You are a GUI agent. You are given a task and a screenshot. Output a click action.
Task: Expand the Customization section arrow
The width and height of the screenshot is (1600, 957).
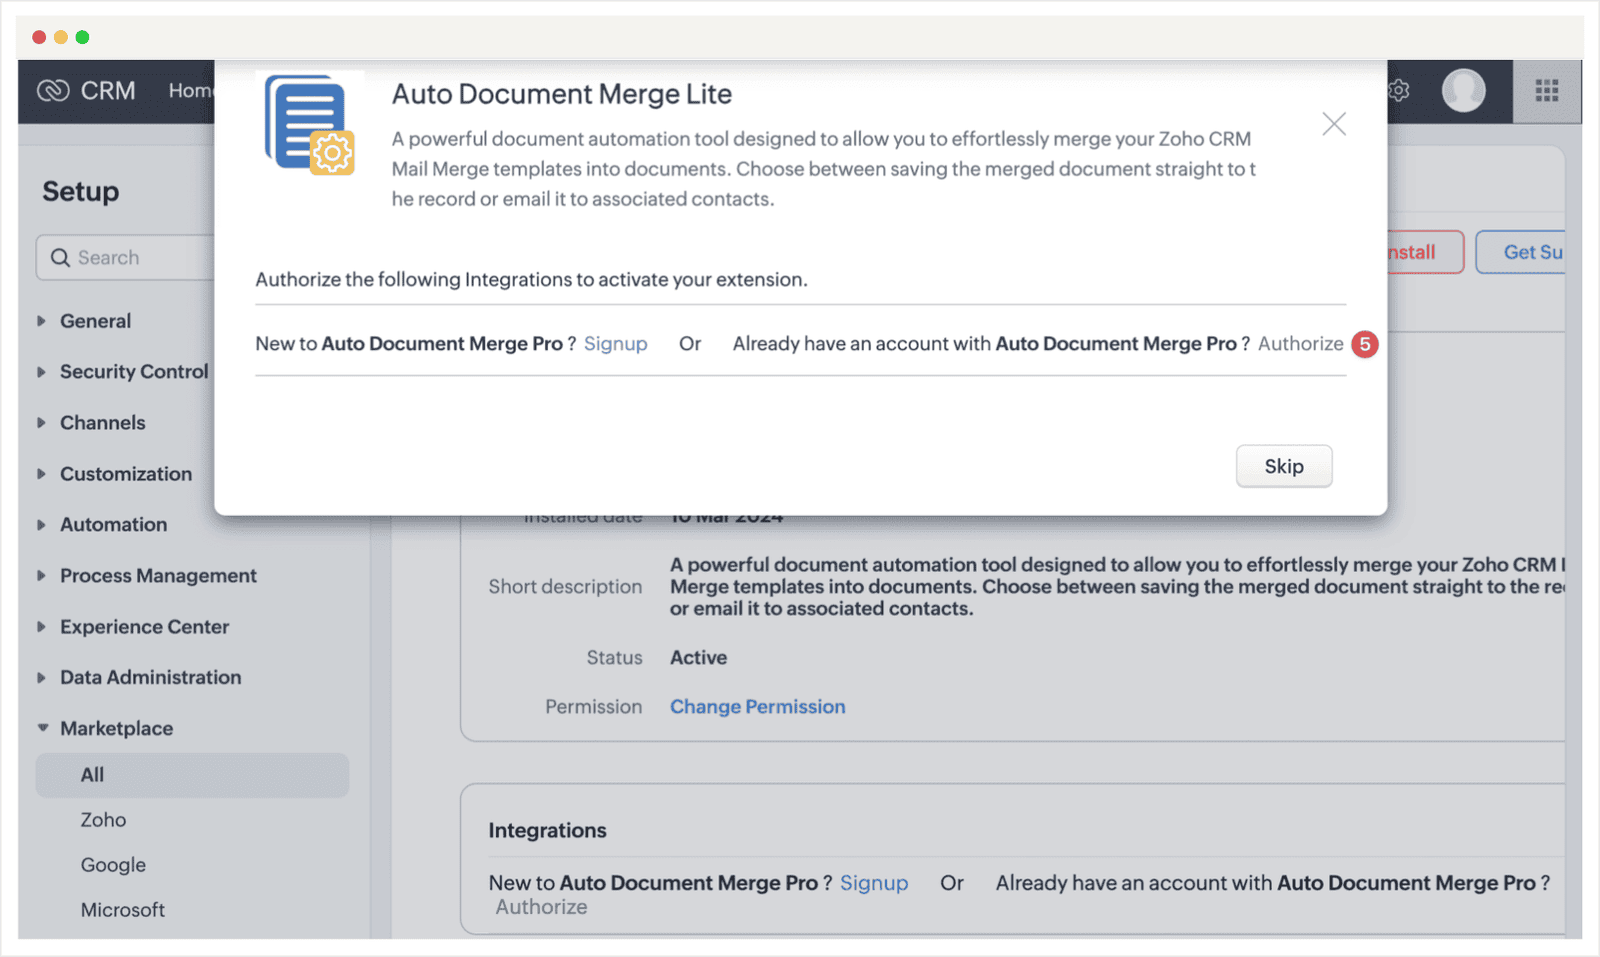pos(41,474)
